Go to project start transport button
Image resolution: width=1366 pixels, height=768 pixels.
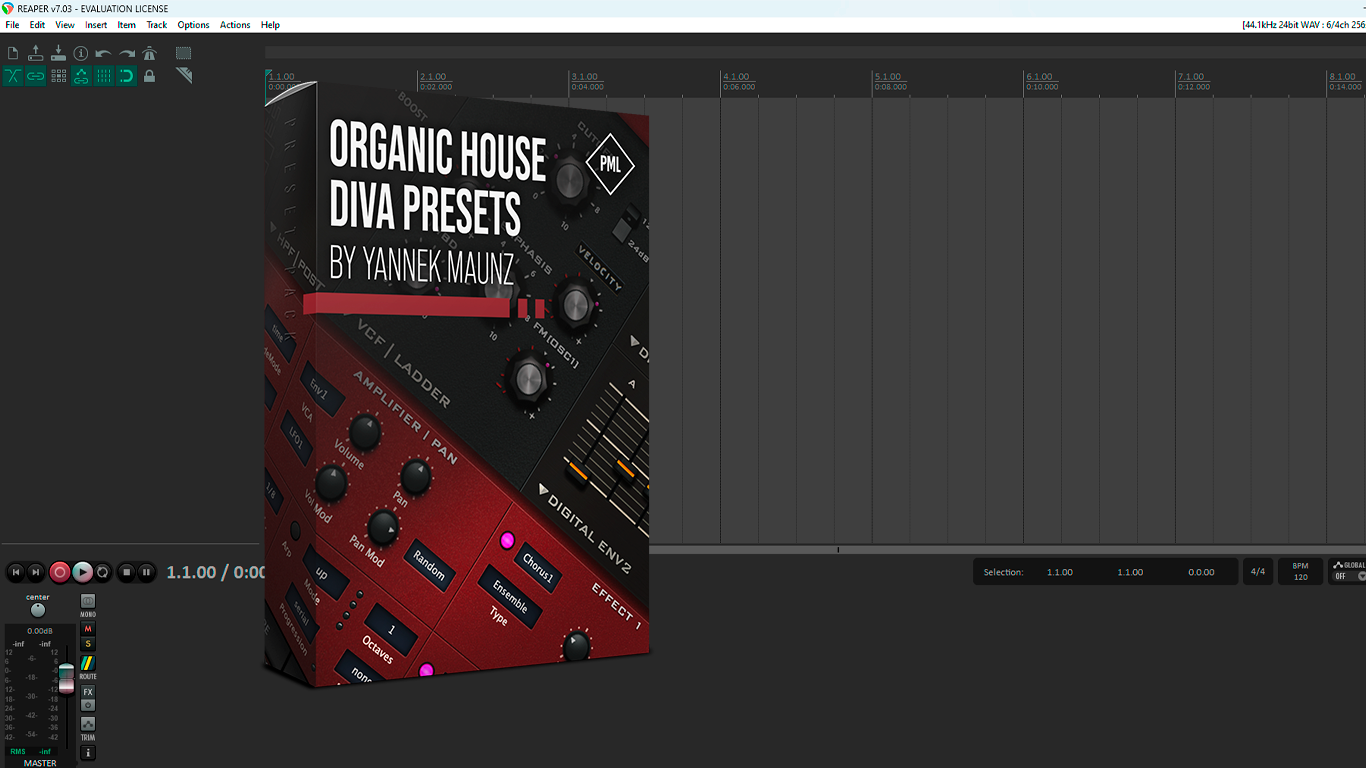(x=15, y=572)
